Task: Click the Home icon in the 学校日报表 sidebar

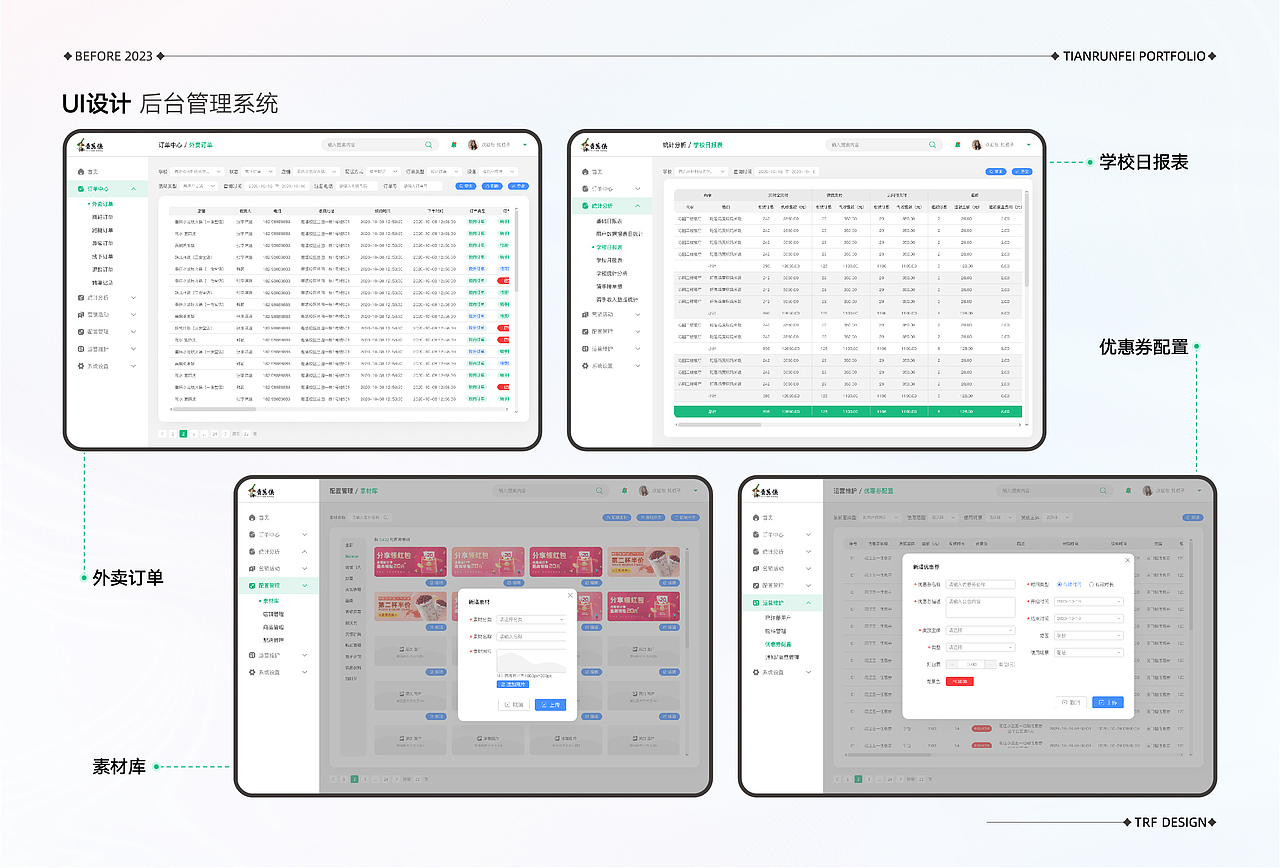Action: click(585, 172)
